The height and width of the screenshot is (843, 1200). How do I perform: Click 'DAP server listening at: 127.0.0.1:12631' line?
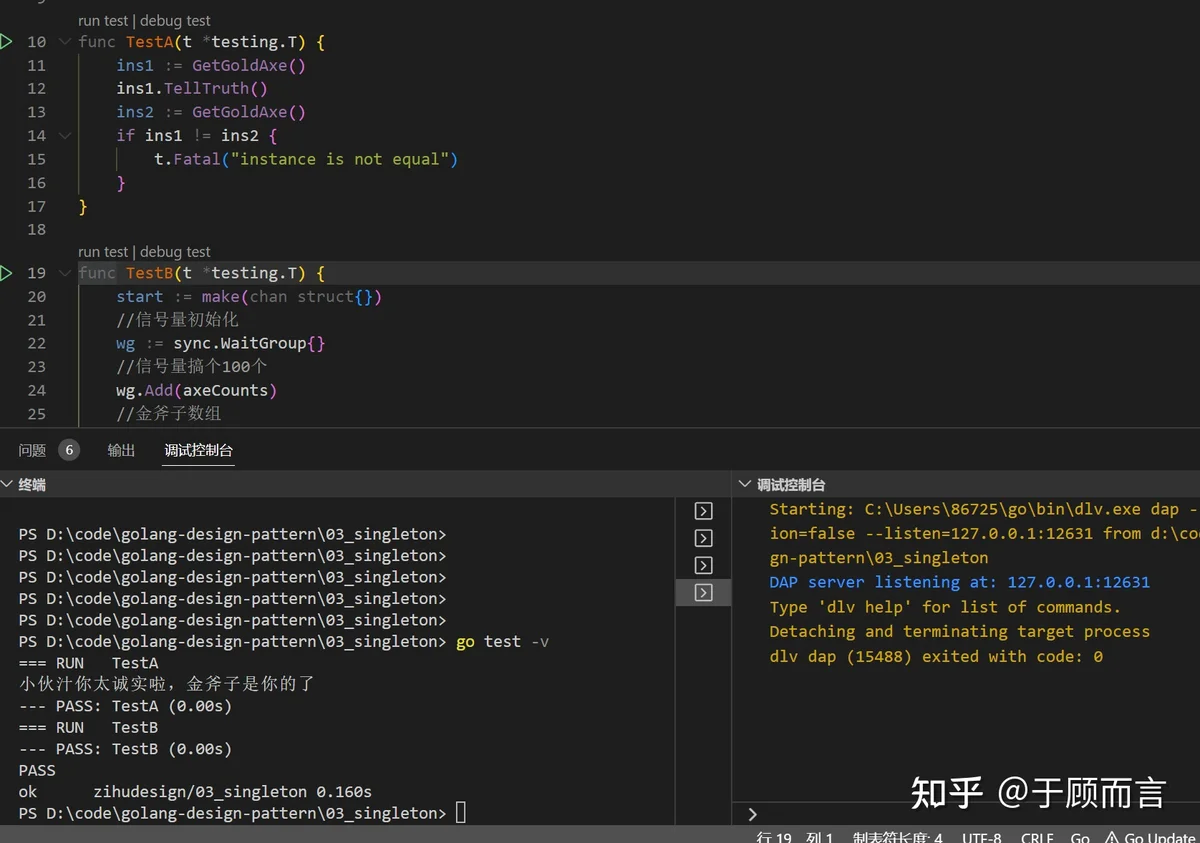tap(960, 582)
